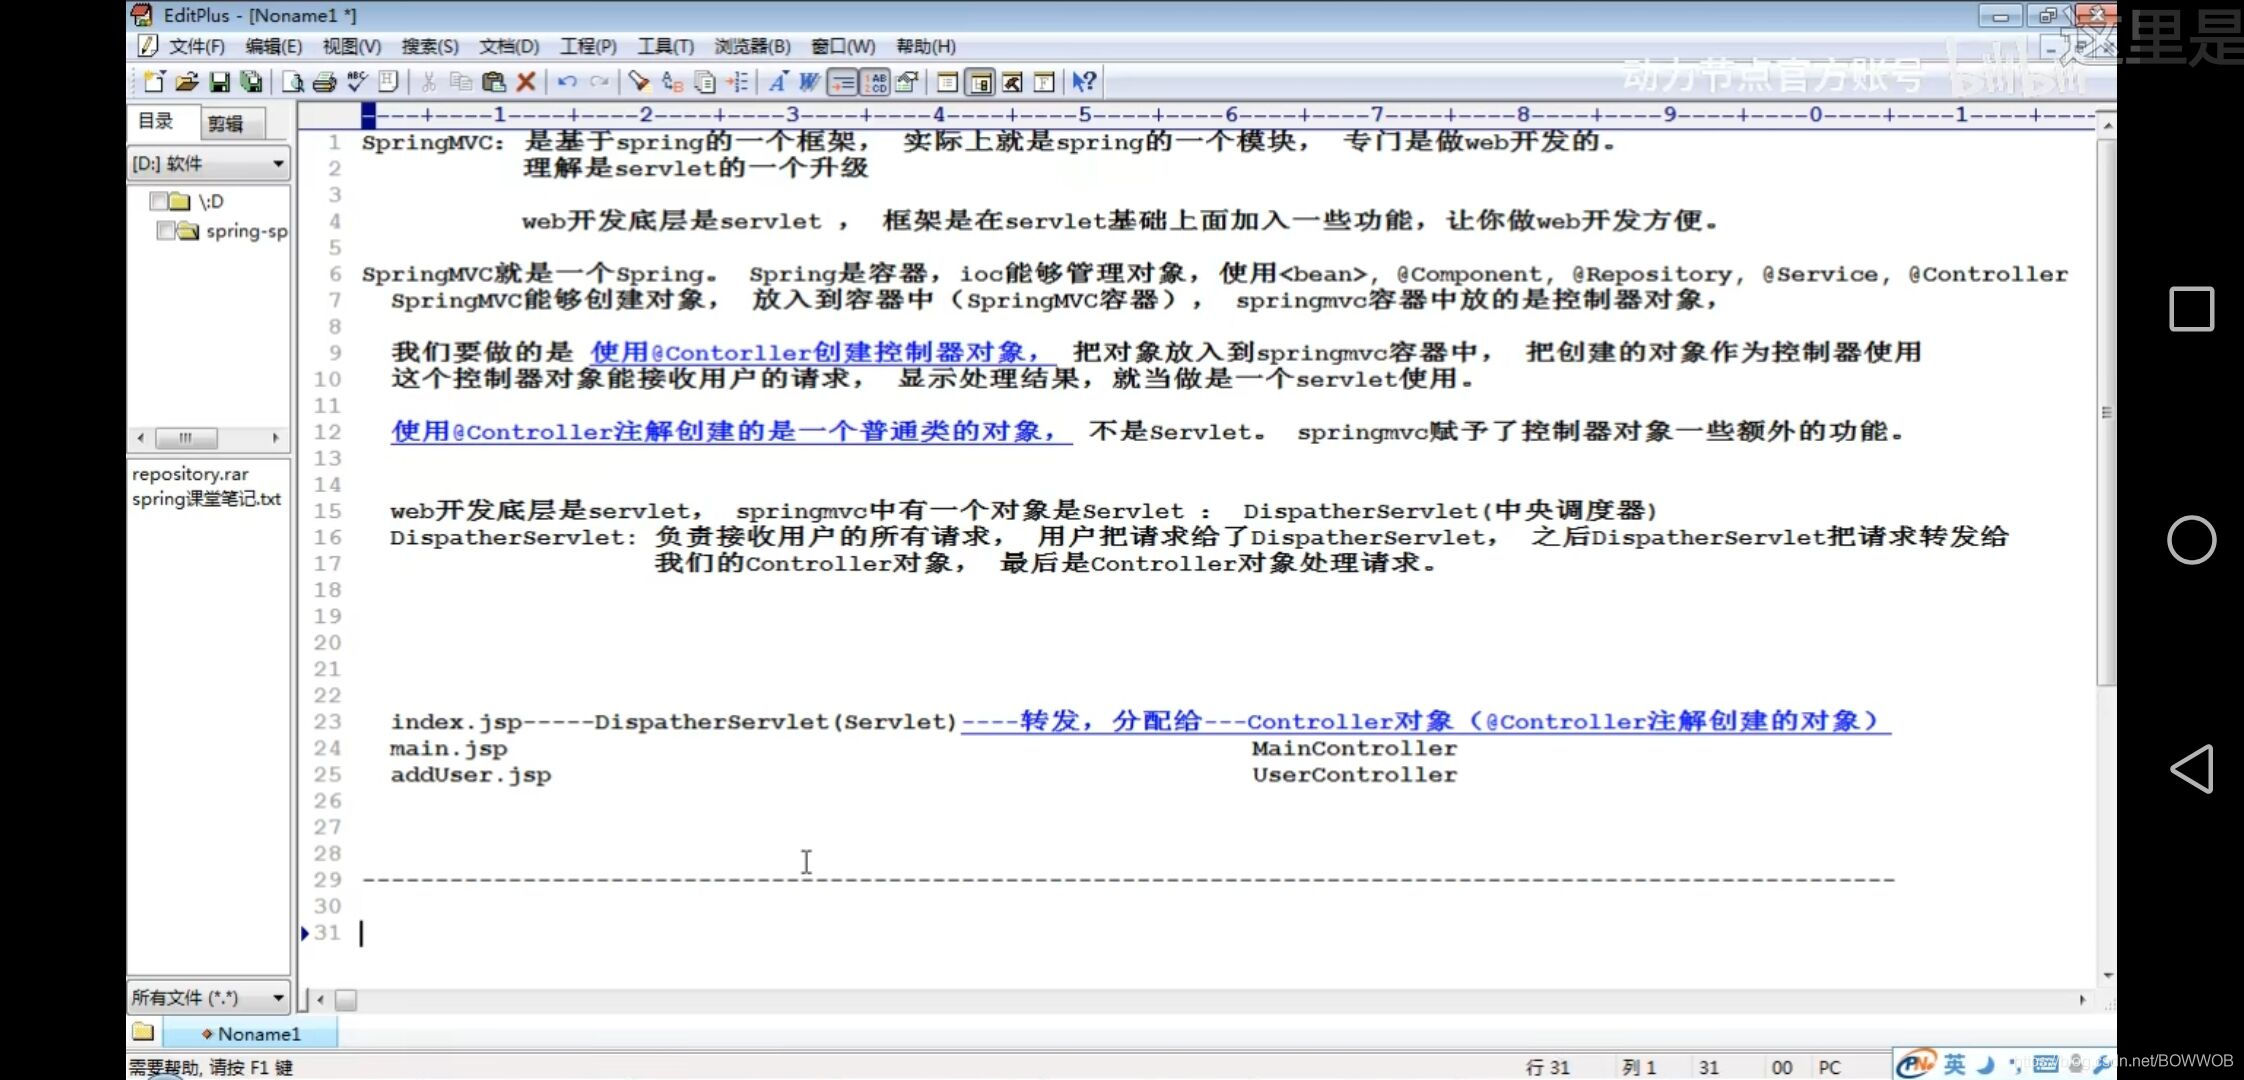Click the Save icon in toolbar
Viewport: 2244px width, 1080px height.
tap(219, 82)
